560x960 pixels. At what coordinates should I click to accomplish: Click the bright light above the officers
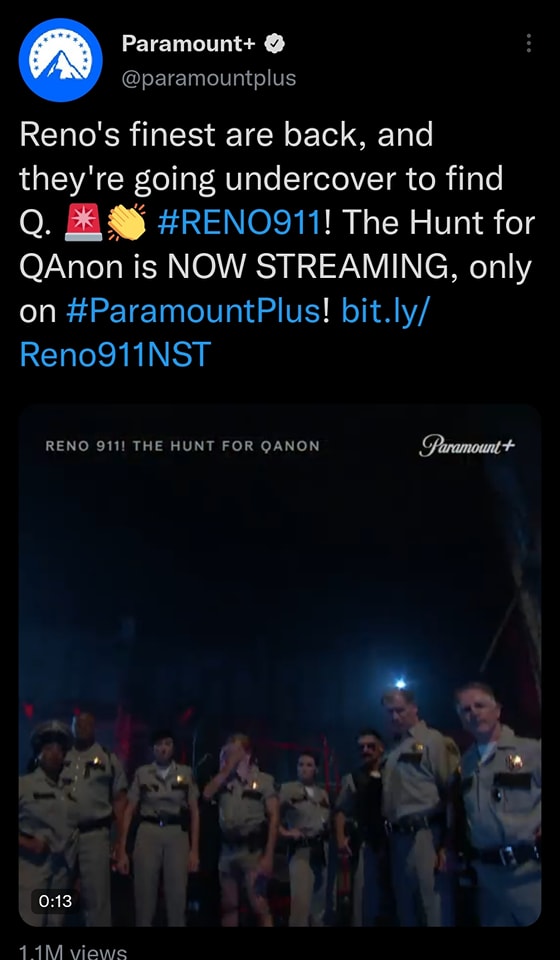pos(400,683)
